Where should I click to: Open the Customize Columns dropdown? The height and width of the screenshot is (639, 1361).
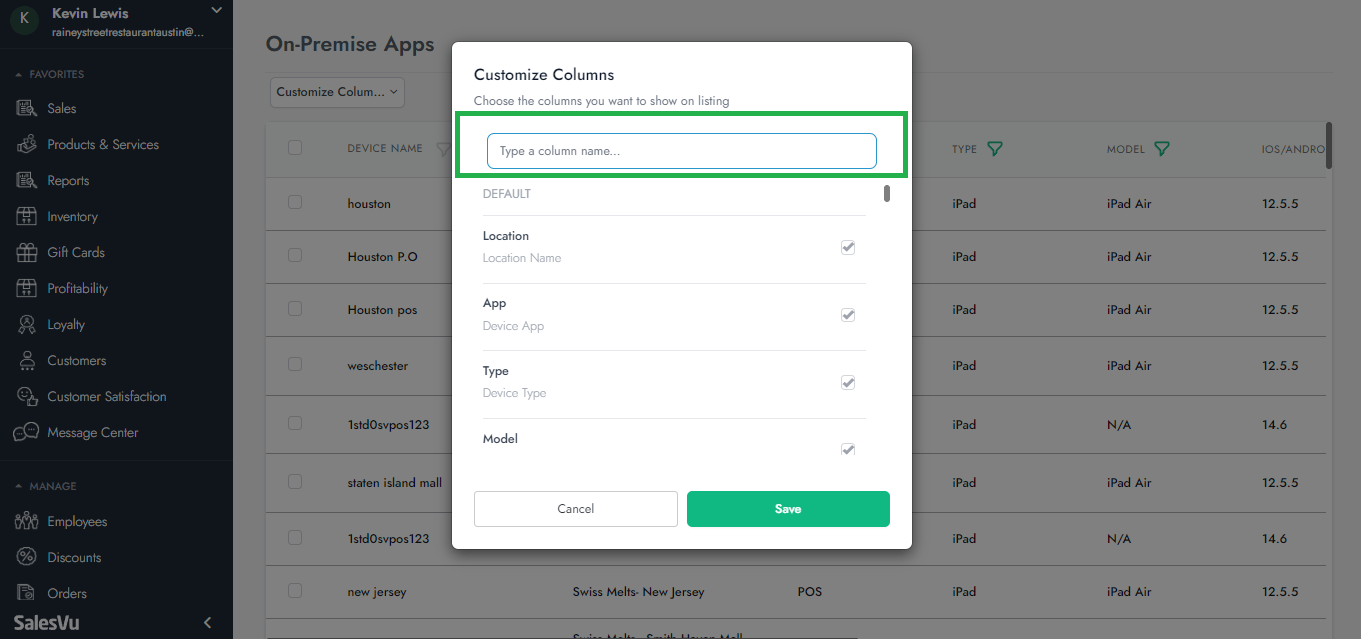click(337, 92)
